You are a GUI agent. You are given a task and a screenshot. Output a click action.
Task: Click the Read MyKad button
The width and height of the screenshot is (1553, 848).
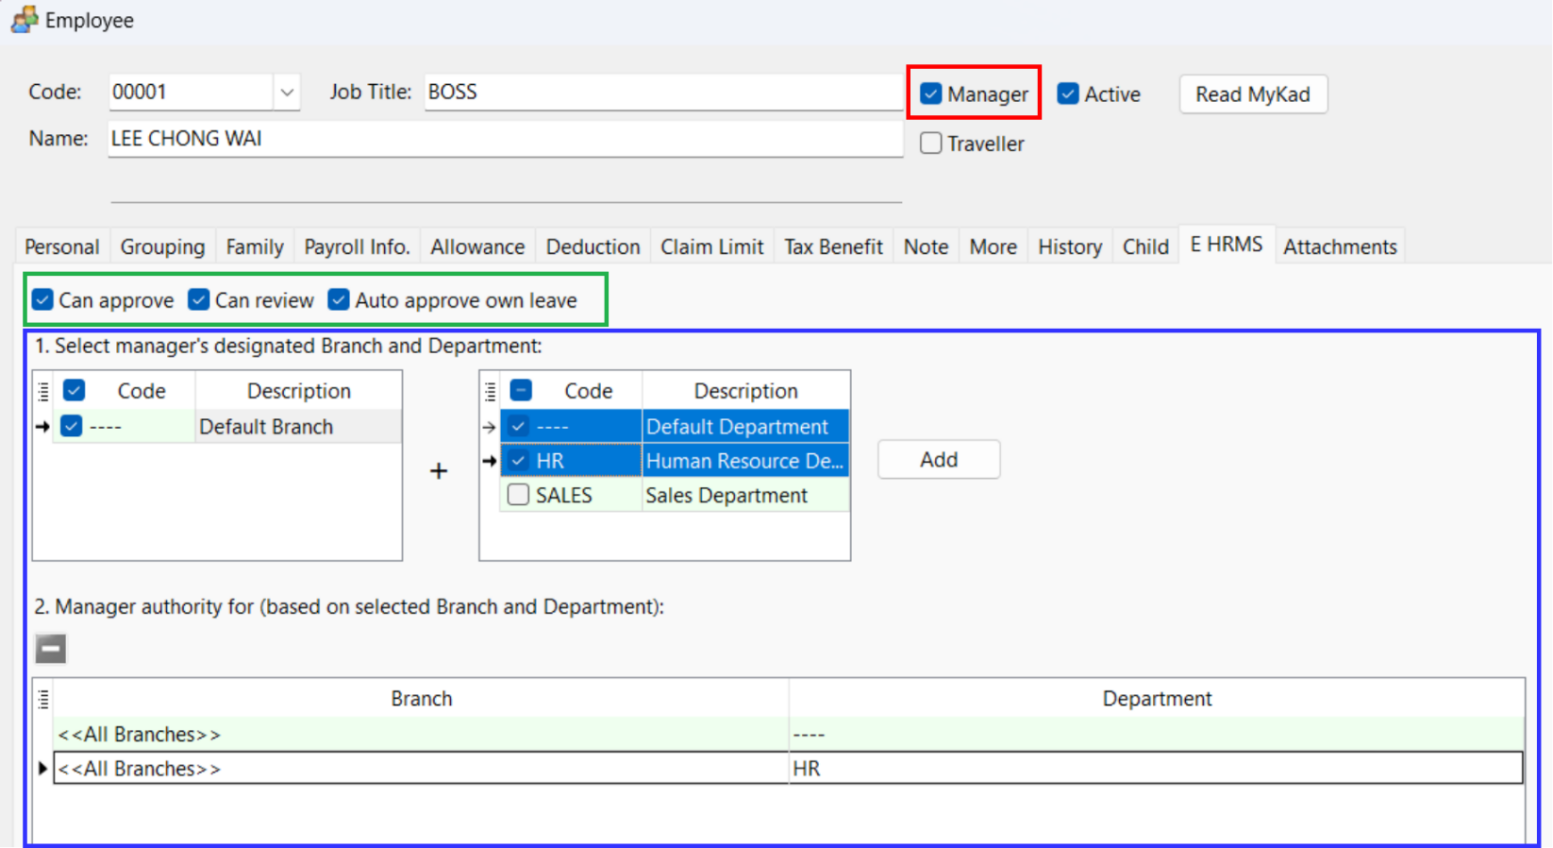coord(1252,94)
